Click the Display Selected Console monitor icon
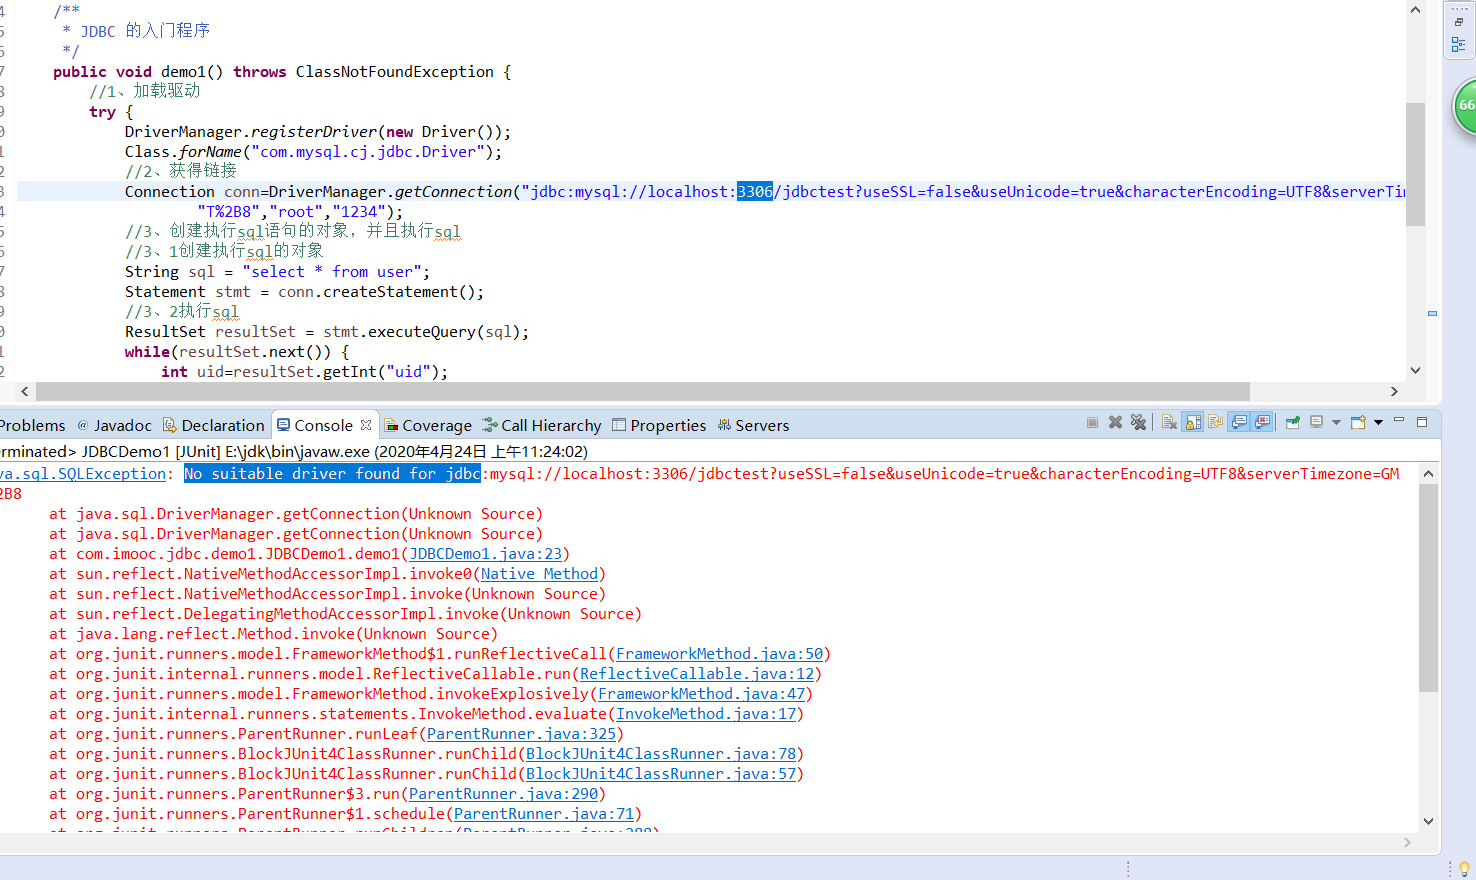 click(x=1316, y=422)
